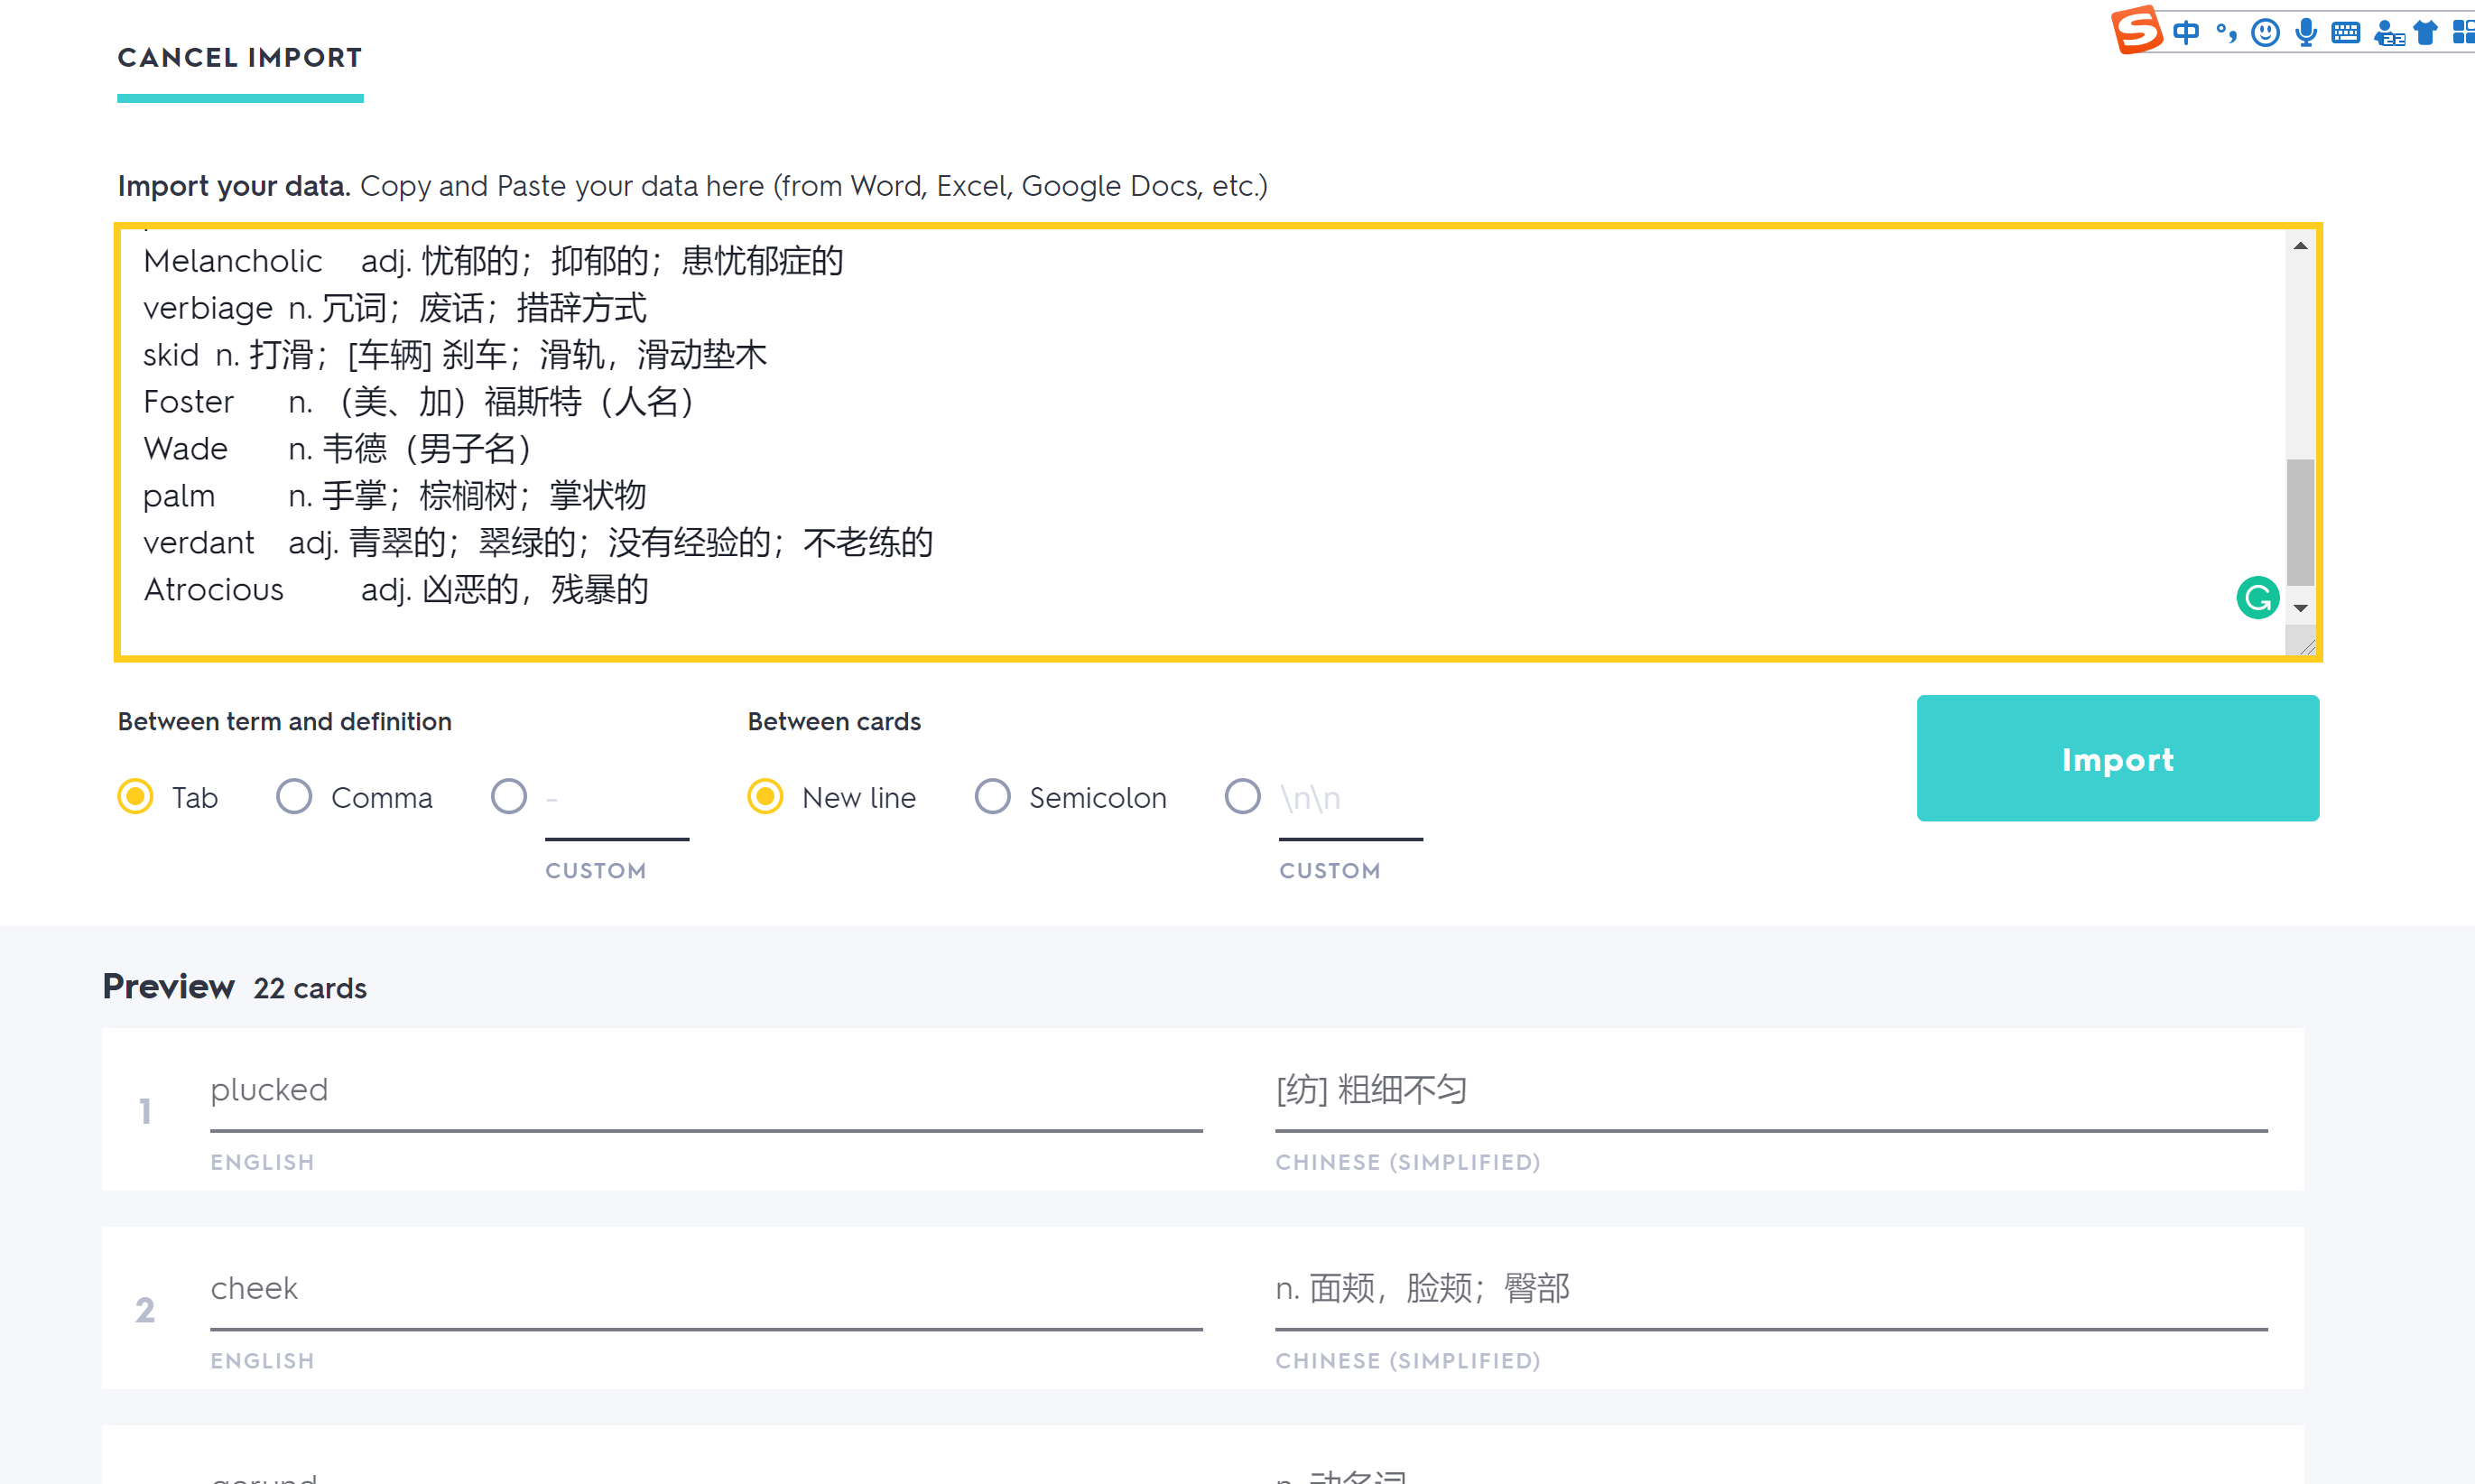The width and height of the screenshot is (2475, 1484).
Task: Click the custom \n\n card separator field
Action: [x=1350, y=799]
